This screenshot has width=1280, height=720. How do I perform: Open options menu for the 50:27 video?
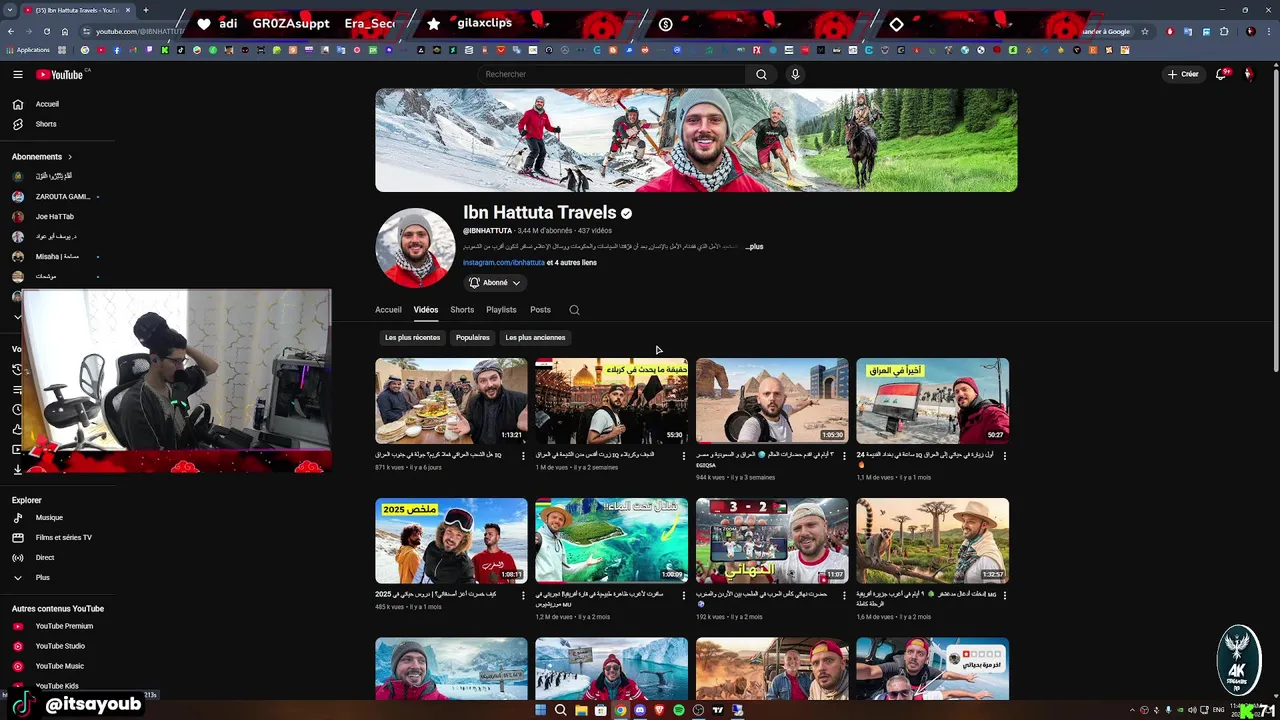click(1005, 456)
